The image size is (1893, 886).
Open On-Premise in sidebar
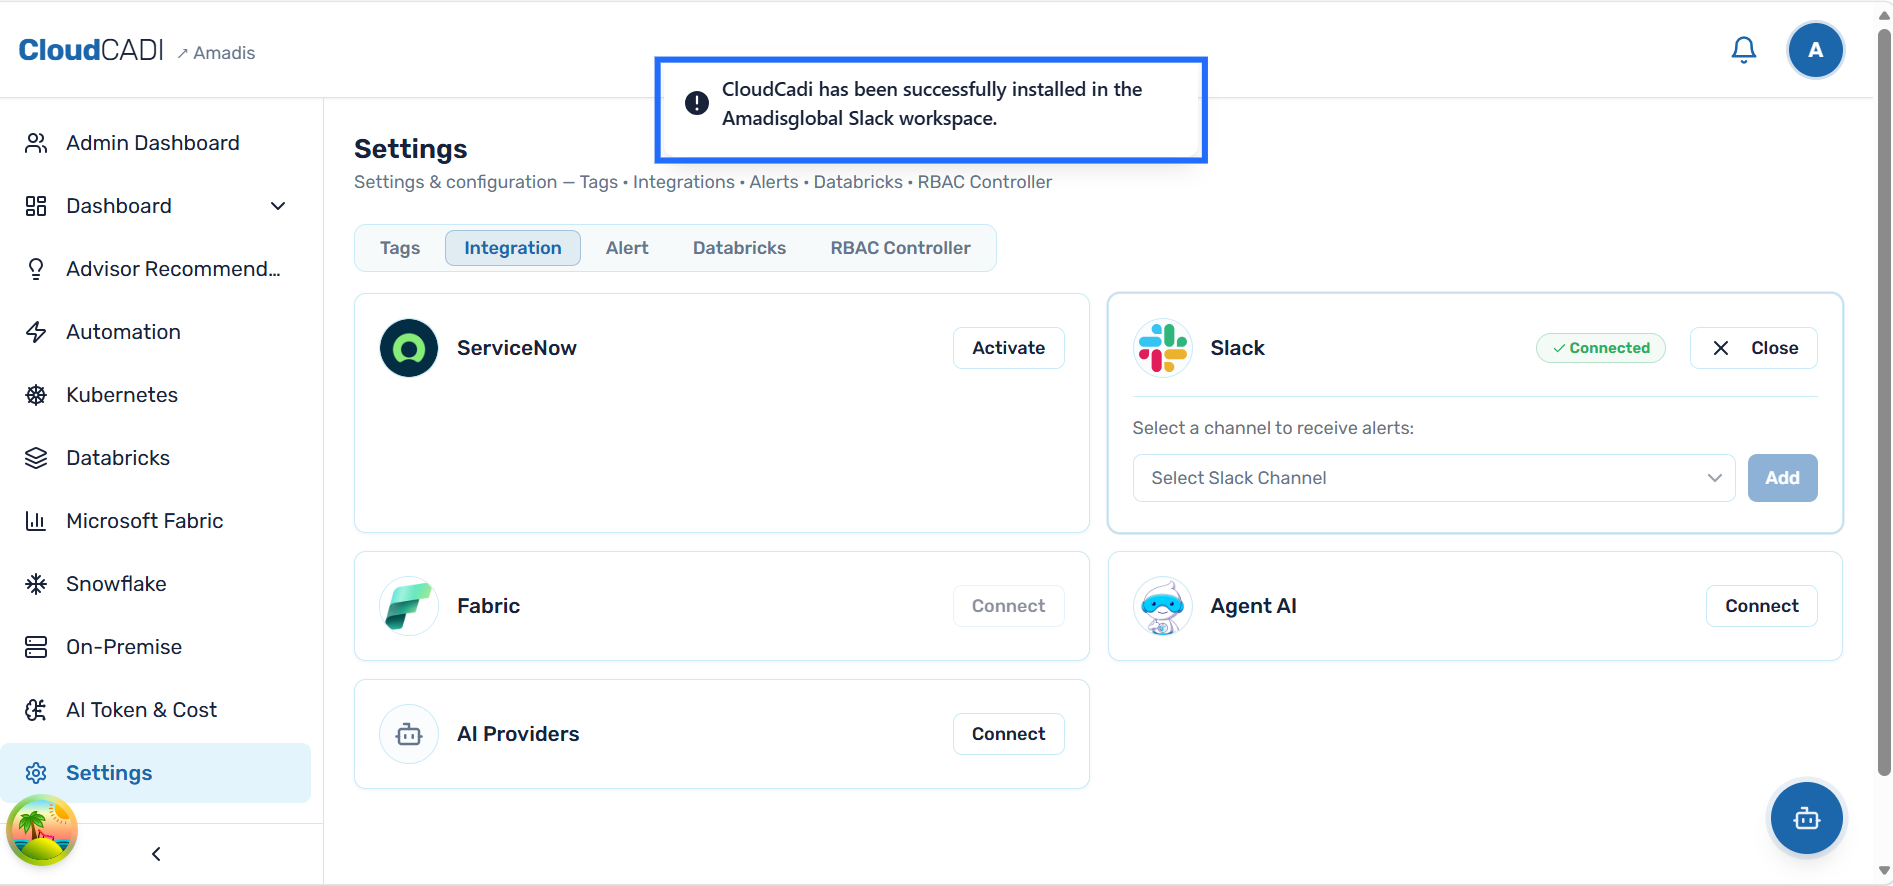click(x=156, y=647)
